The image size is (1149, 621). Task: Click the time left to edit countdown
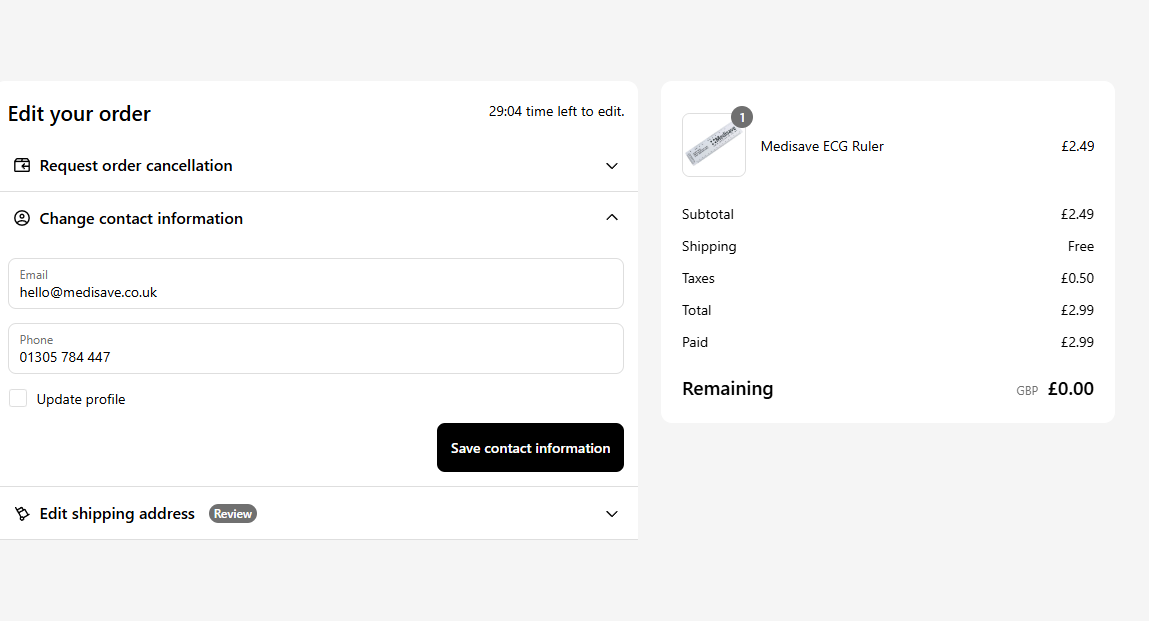[556, 112]
